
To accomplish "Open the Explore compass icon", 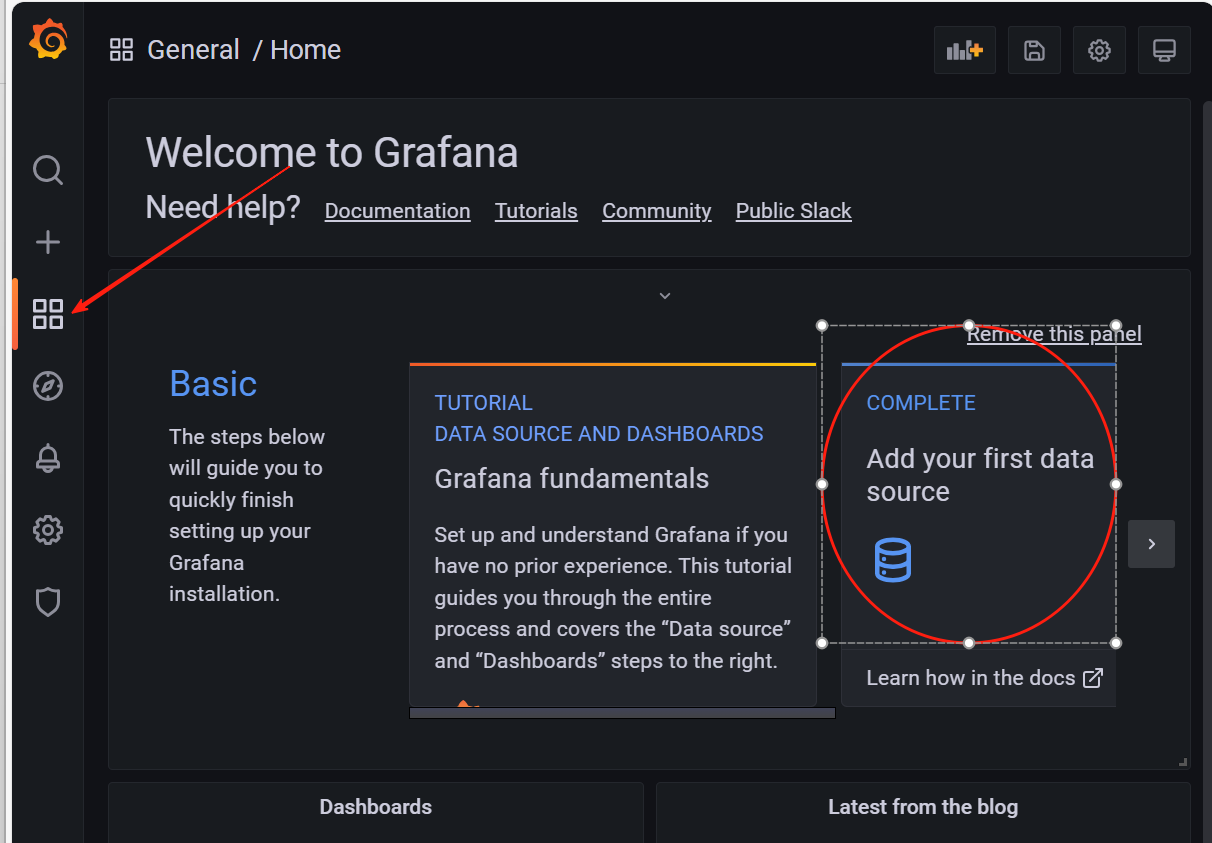I will 48,386.
